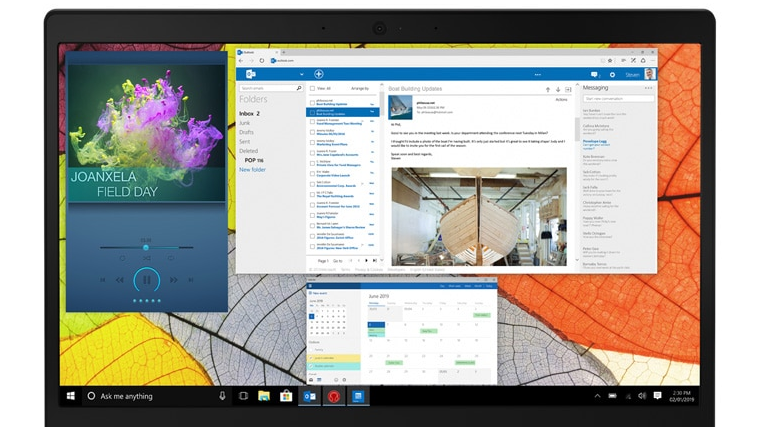Rewind the Field Day track
The width and height of the screenshot is (768, 432).
point(120,280)
